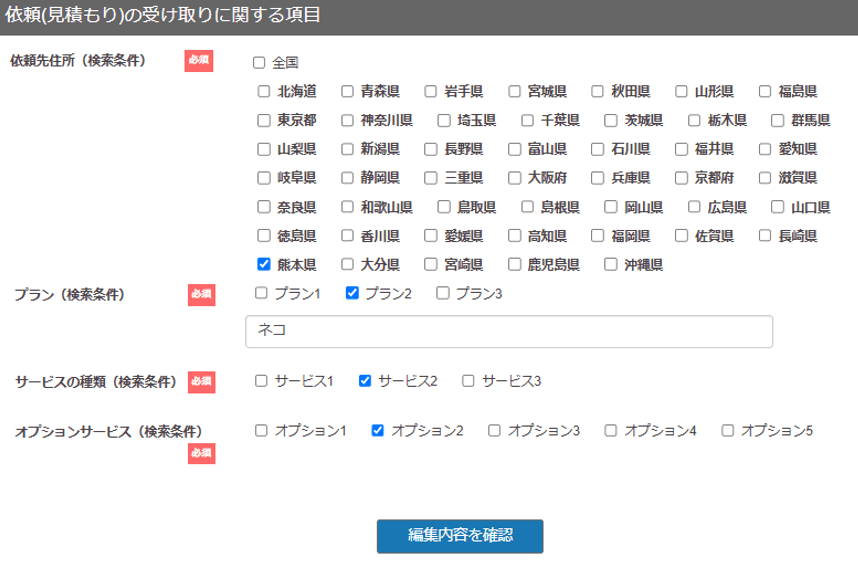858x565 pixels.
Task: Select 東京都 checkbox
Action: coord(264,120)
